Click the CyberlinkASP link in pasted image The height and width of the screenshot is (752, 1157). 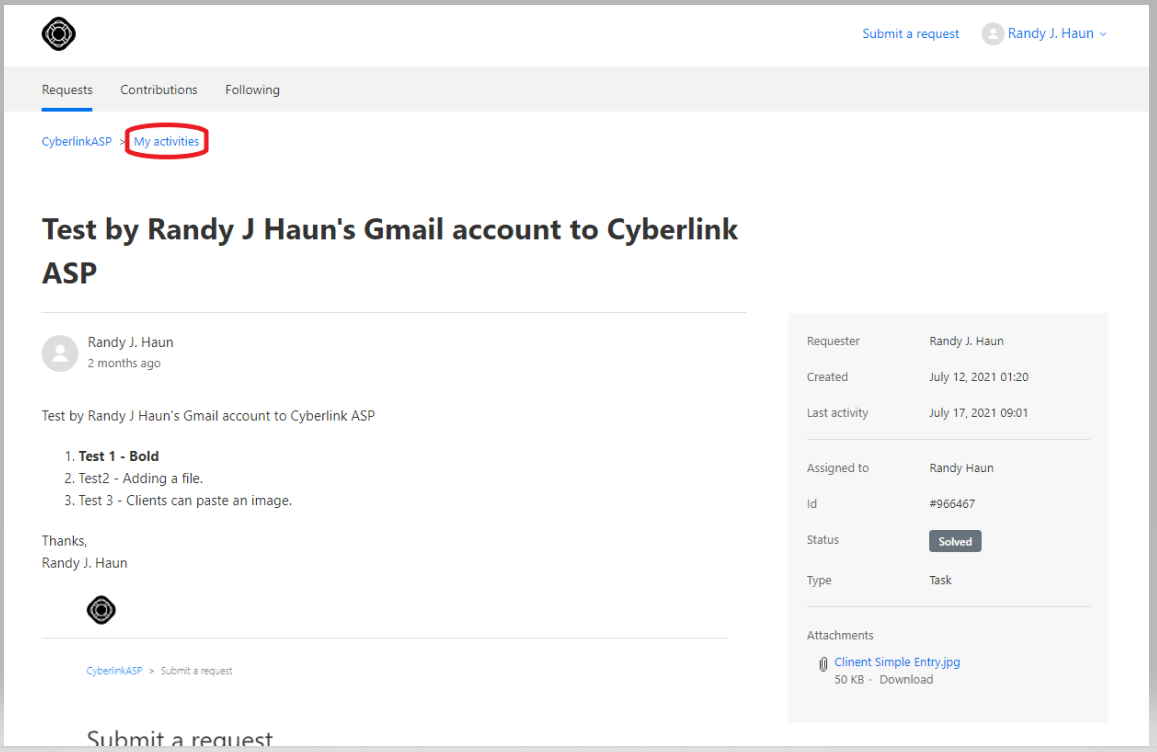114,671
